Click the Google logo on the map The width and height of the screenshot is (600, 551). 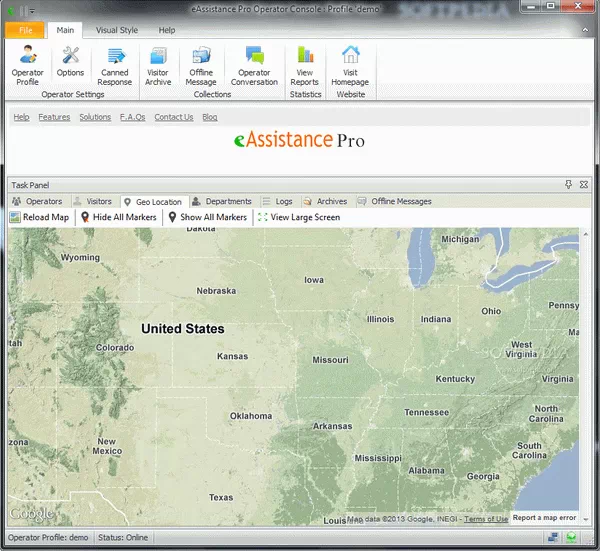[x=32, y=514]
